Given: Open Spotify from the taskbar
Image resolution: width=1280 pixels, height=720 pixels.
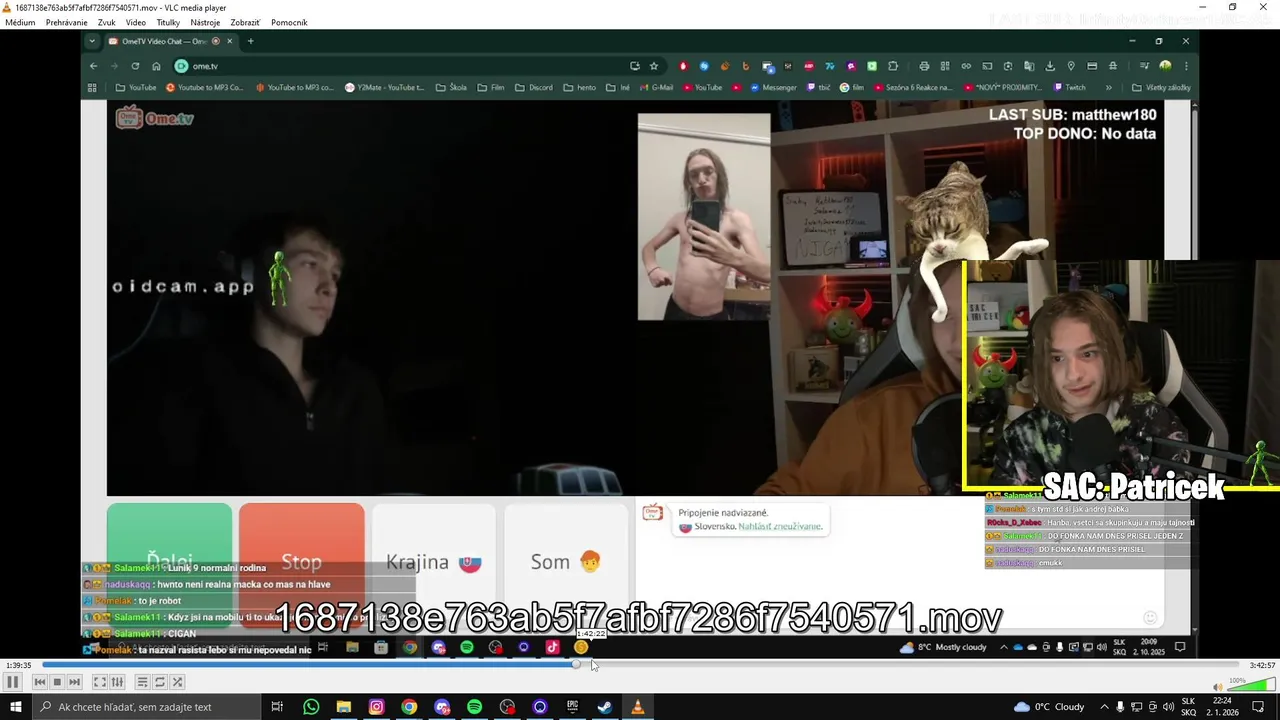Looking at the screenshot, I should pos(474,707).
